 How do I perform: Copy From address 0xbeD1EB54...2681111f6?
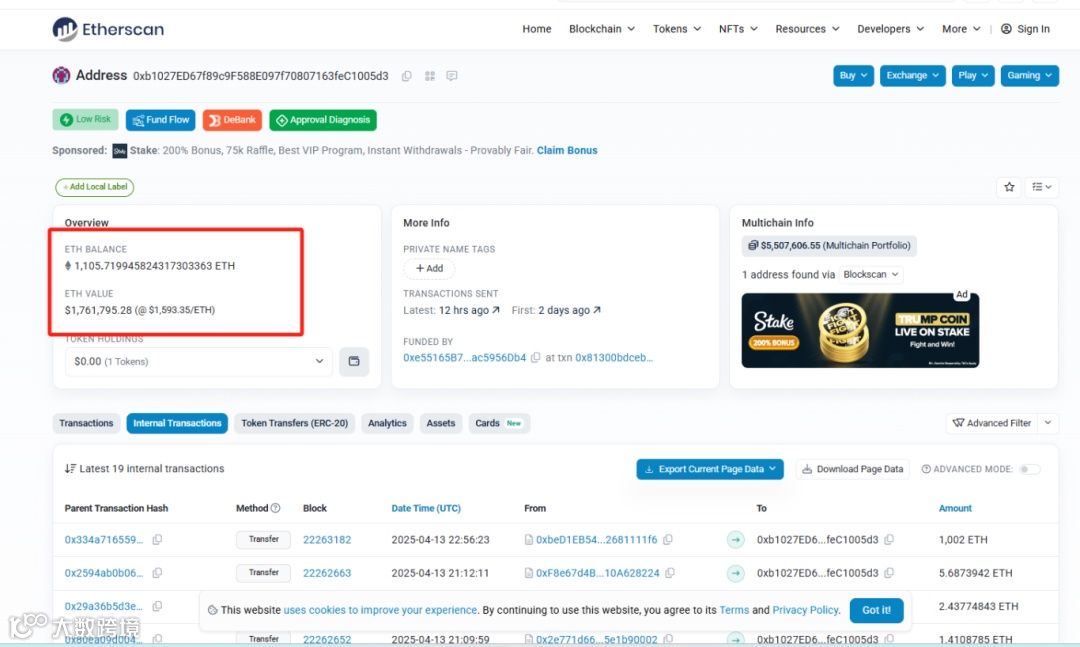(667, 540)
